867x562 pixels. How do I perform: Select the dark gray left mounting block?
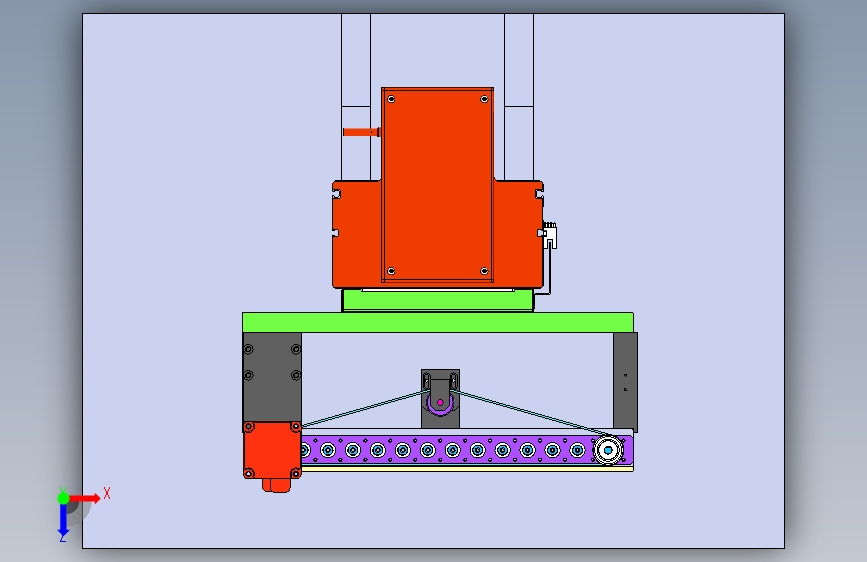[x=272, y=377]
